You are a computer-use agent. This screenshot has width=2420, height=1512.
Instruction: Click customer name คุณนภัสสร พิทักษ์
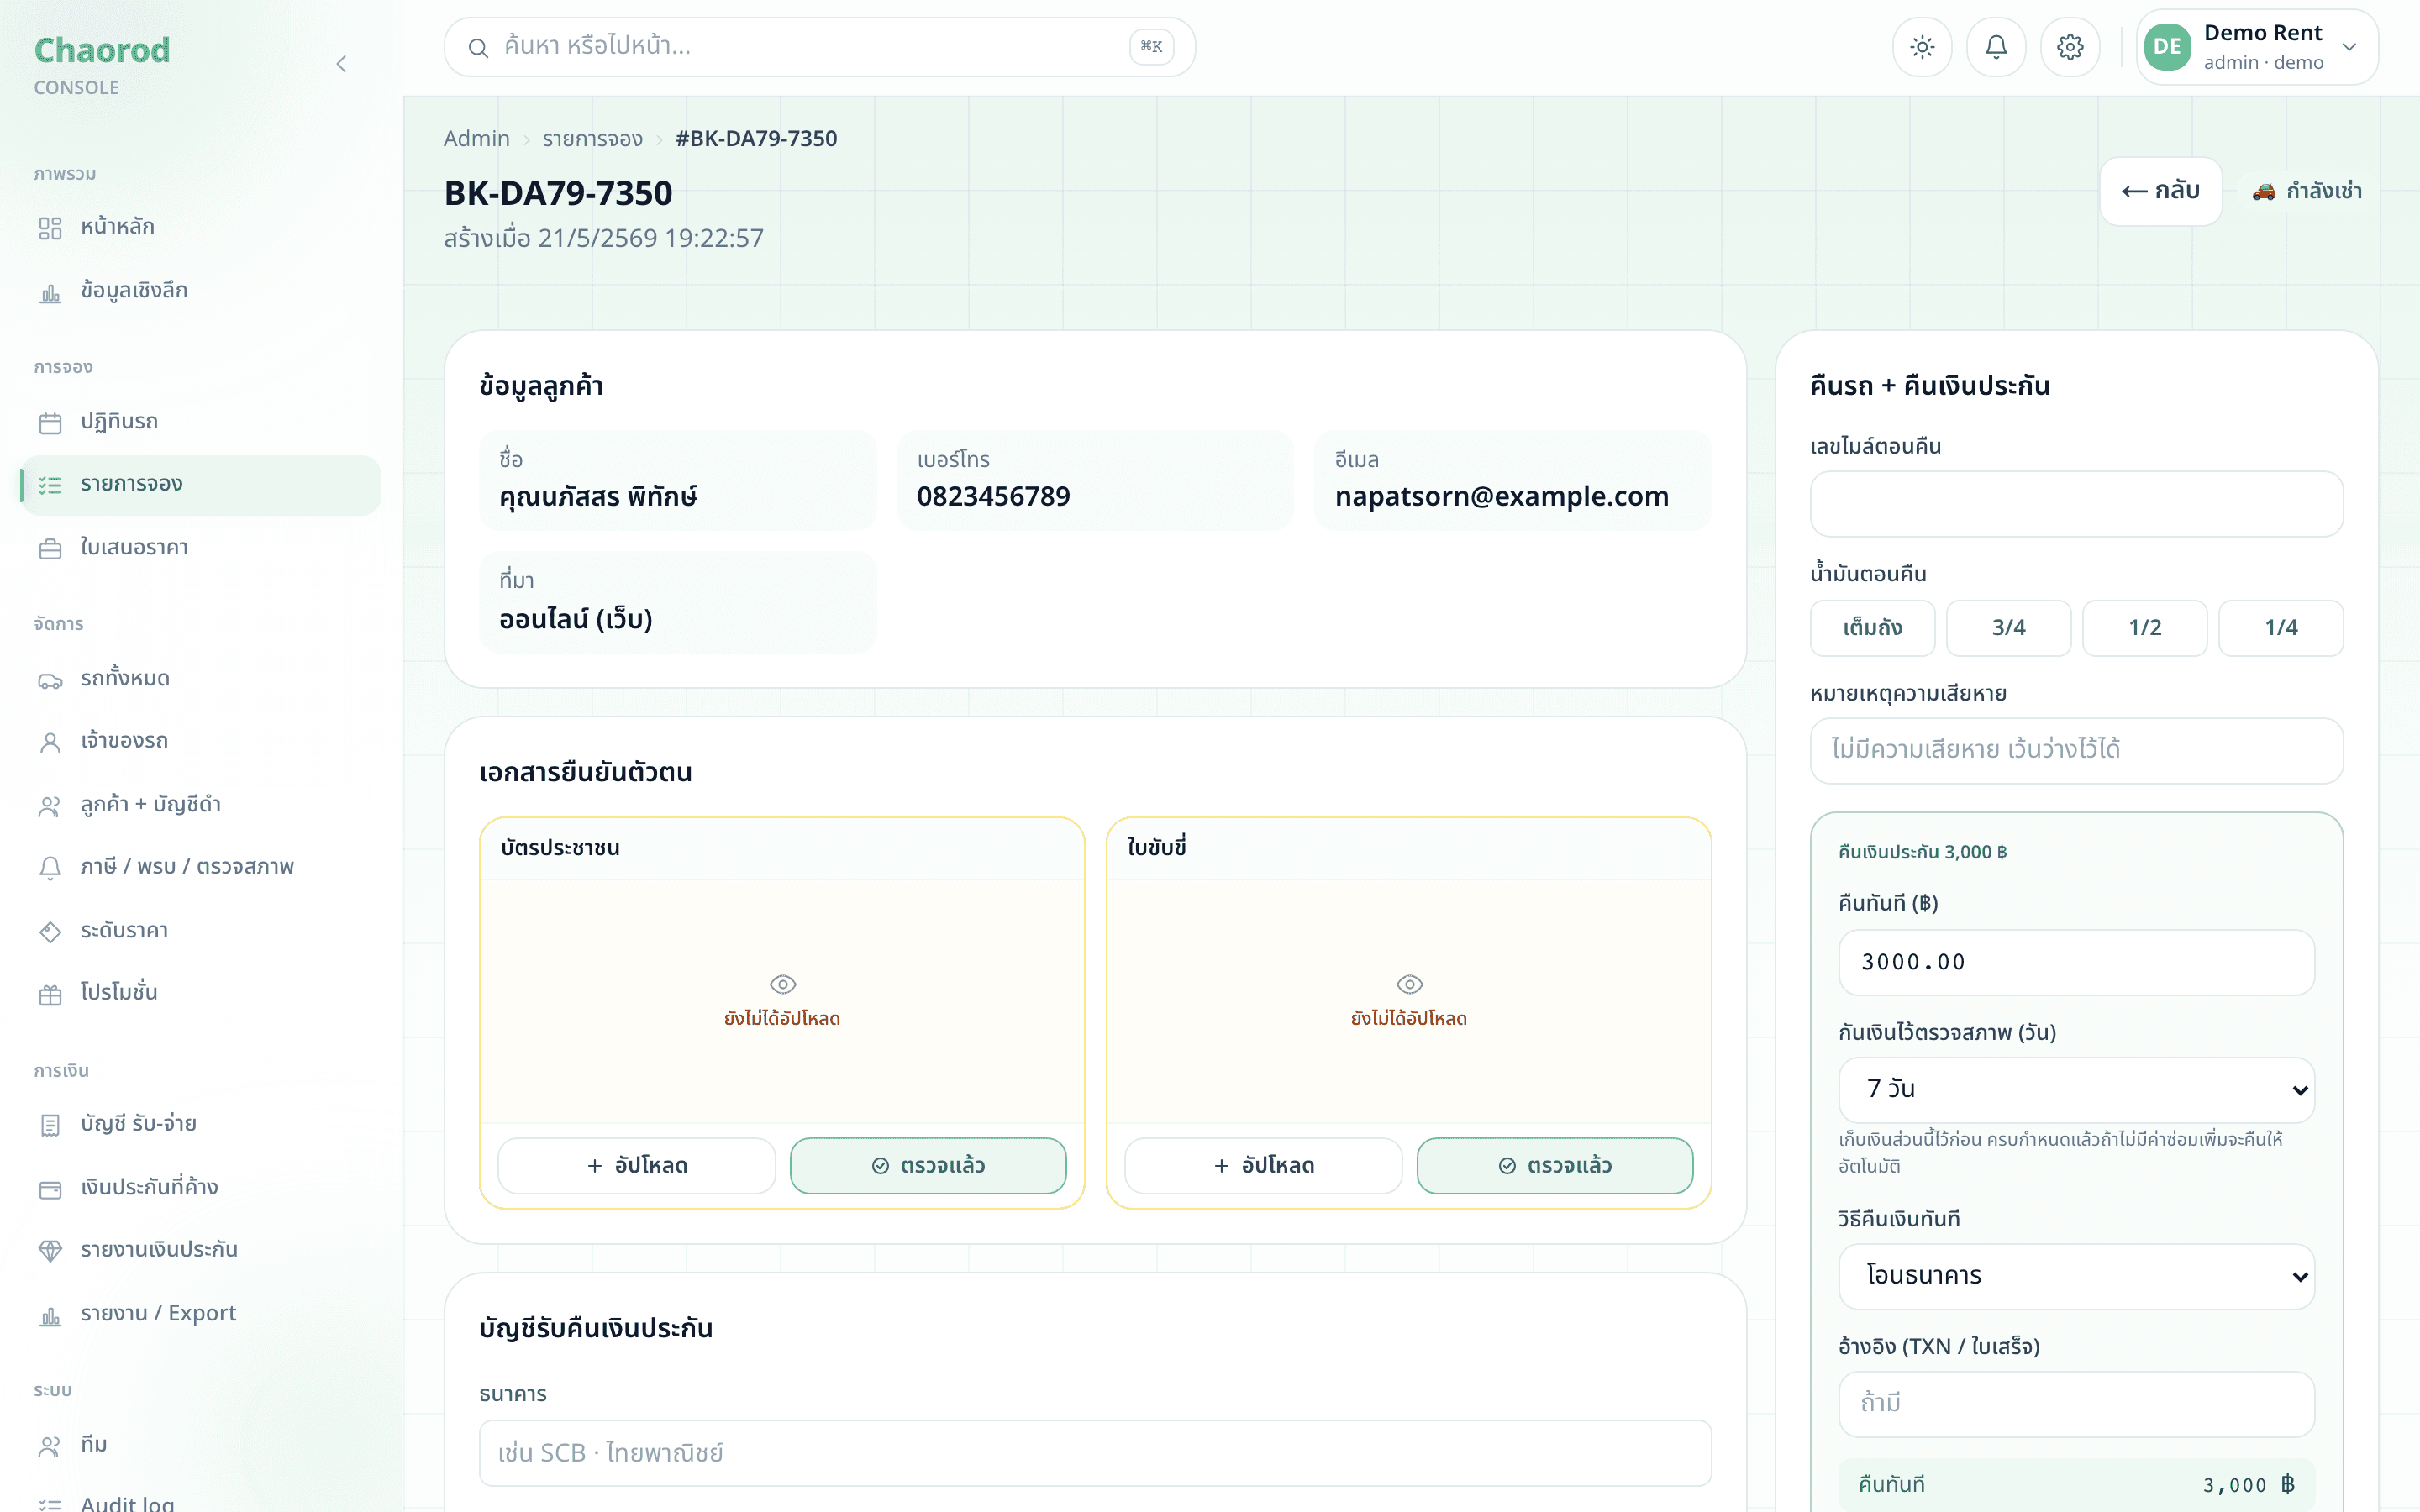tap(598, 497)
